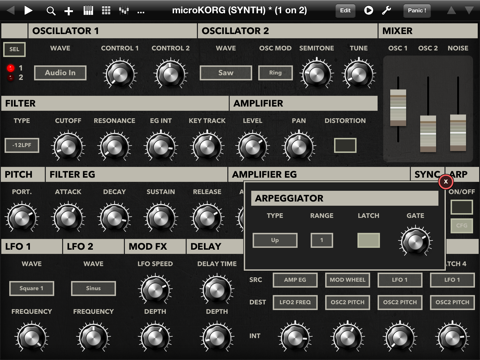Click the Portamento knob

[22, 218]
